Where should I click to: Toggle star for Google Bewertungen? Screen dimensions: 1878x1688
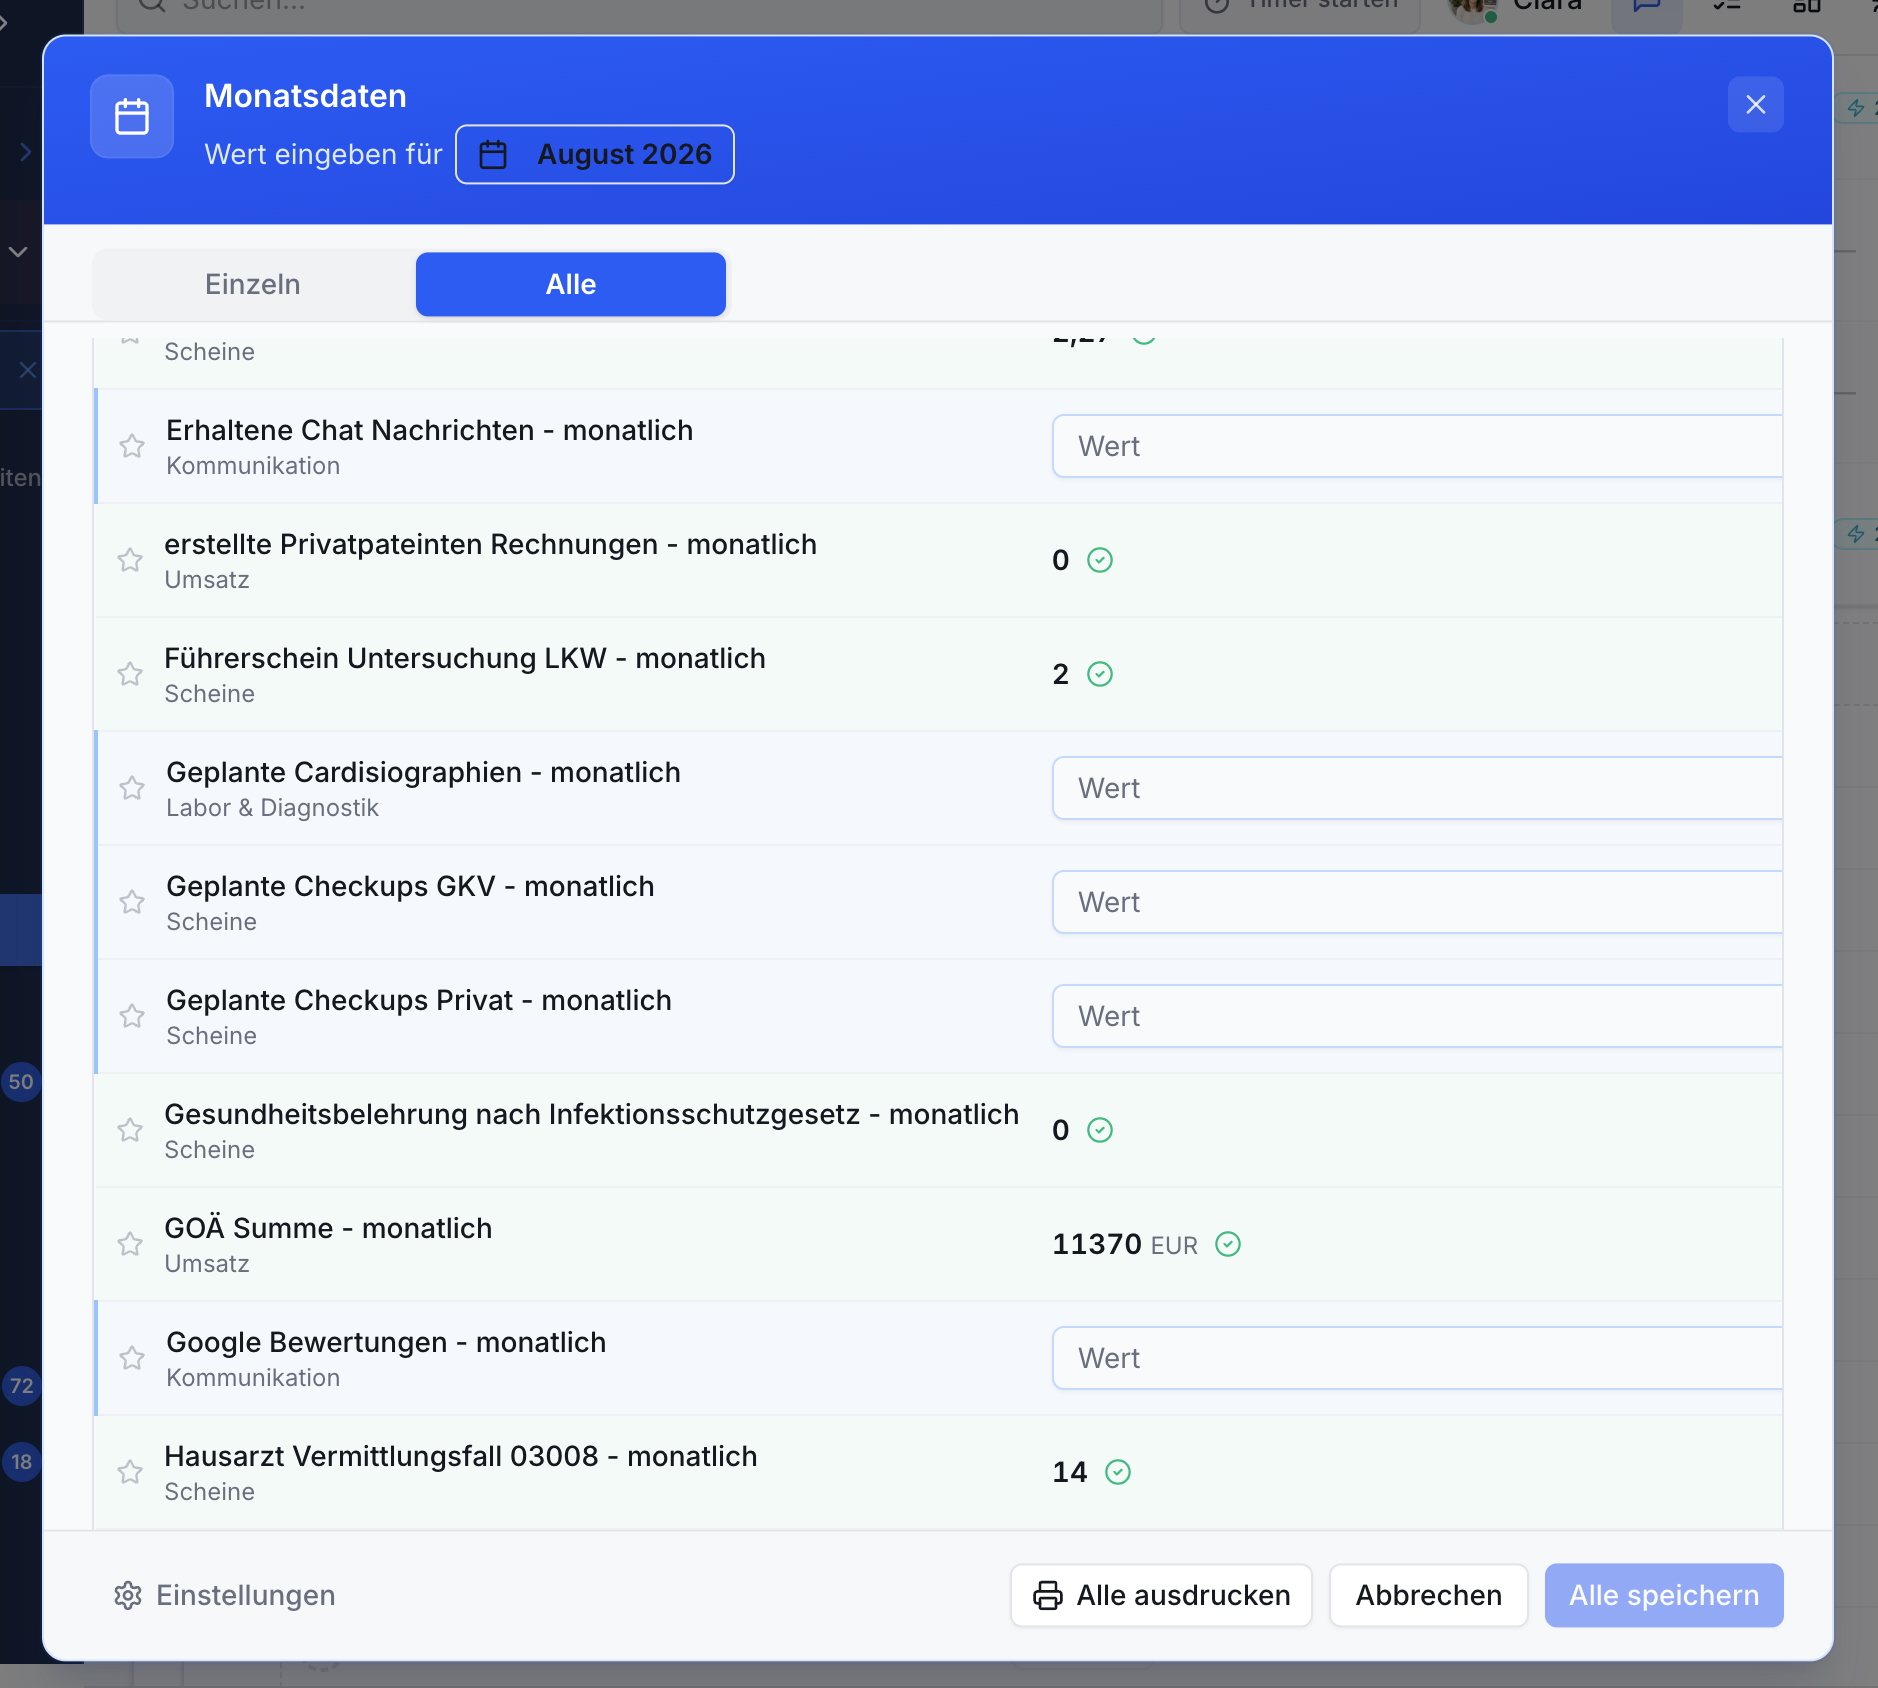(132, 1358)
